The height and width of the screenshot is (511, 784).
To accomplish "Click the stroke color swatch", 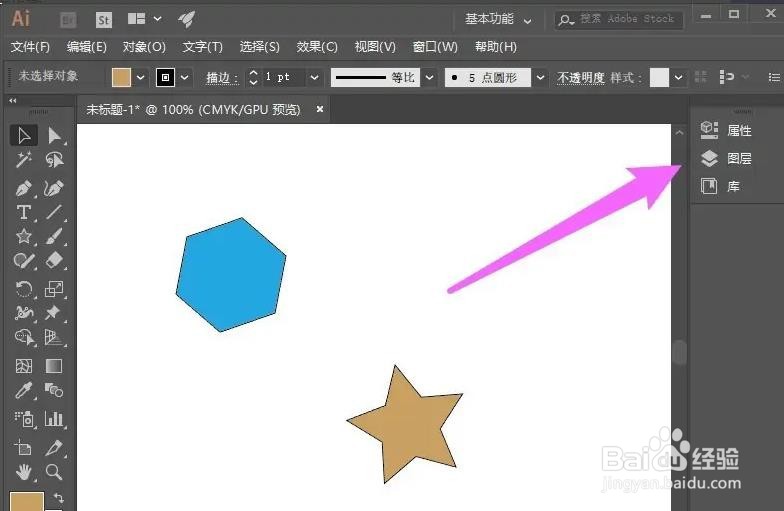I will 165,78.
